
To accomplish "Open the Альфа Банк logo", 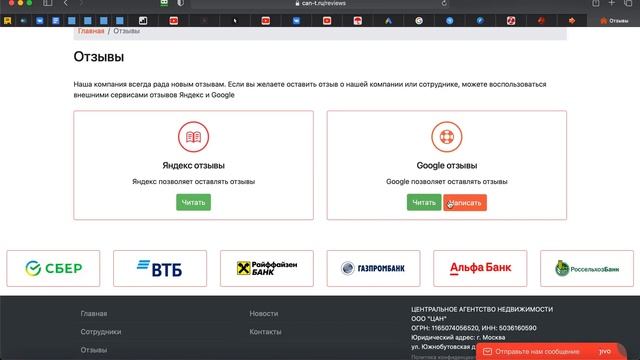I will 480,269.
